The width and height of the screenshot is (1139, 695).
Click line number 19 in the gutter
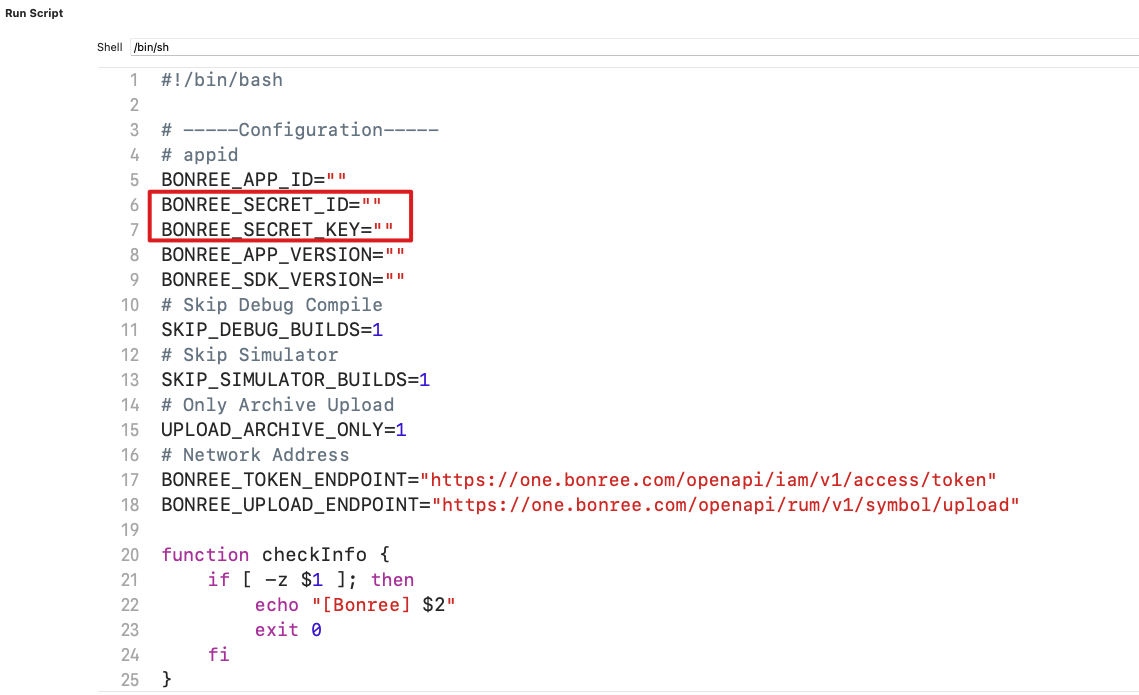(129, 530)
